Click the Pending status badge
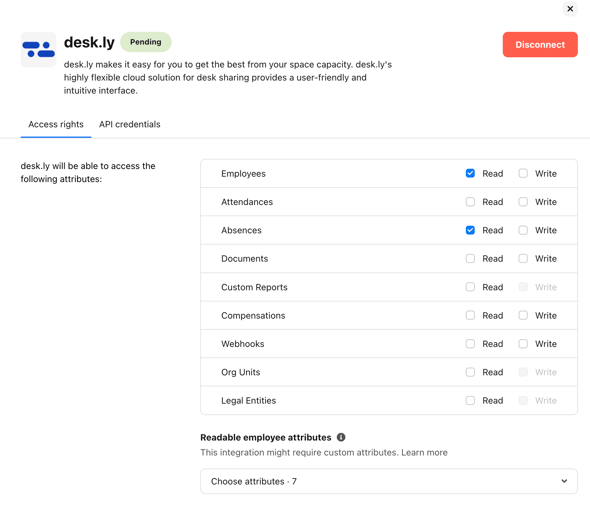This screenshot has width=590, height=508. pyautogui.click(x=146, y=42)
